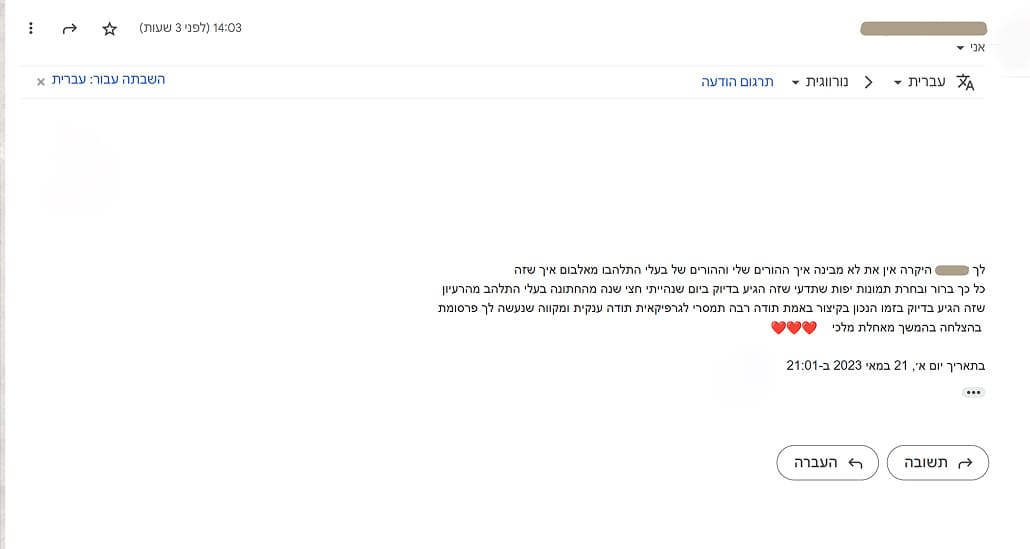
Task: Click השבתה עבור: עברית link
Action: [x=108, y=80]
